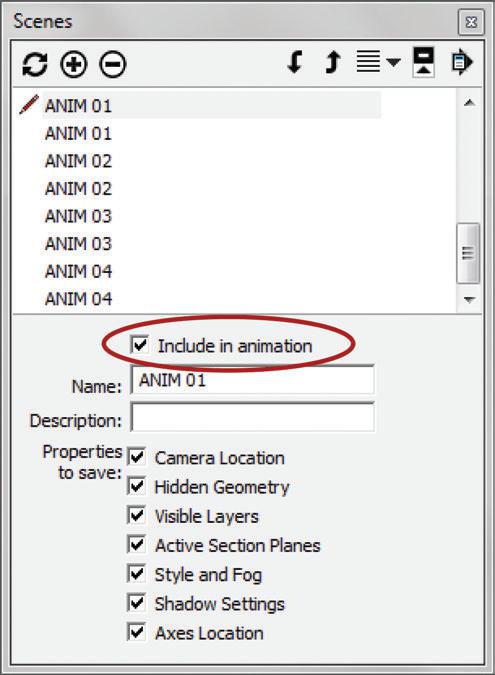This screenshot has height=675, width=495.
Task: Toggle the Camera Location checkbox
Action: pyautogui.click(x=136, y=457)
